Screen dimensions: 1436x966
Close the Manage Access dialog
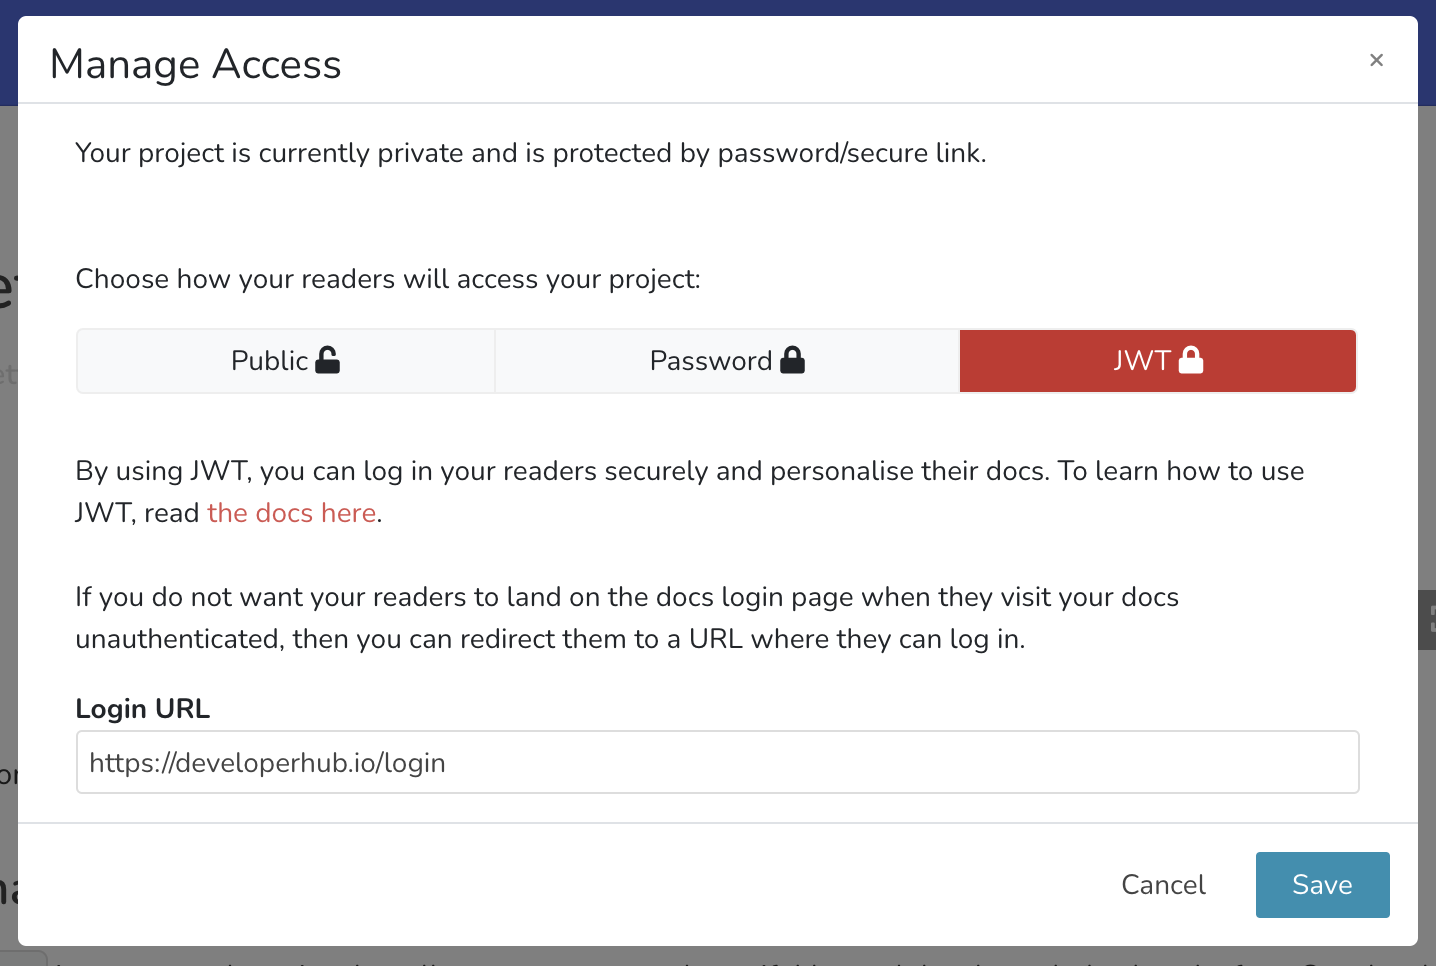pyautogui.click(x=1376, y=60)
